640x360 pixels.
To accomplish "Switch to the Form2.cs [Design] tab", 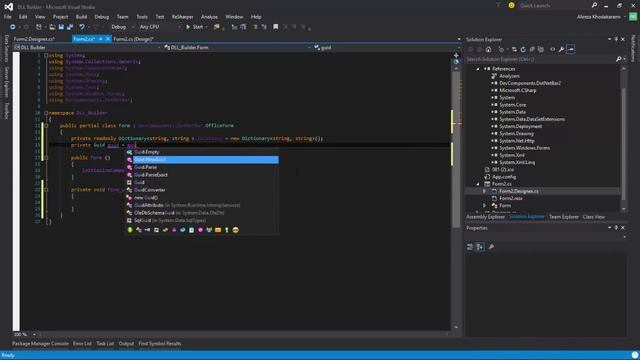I will tap(133, 39).
